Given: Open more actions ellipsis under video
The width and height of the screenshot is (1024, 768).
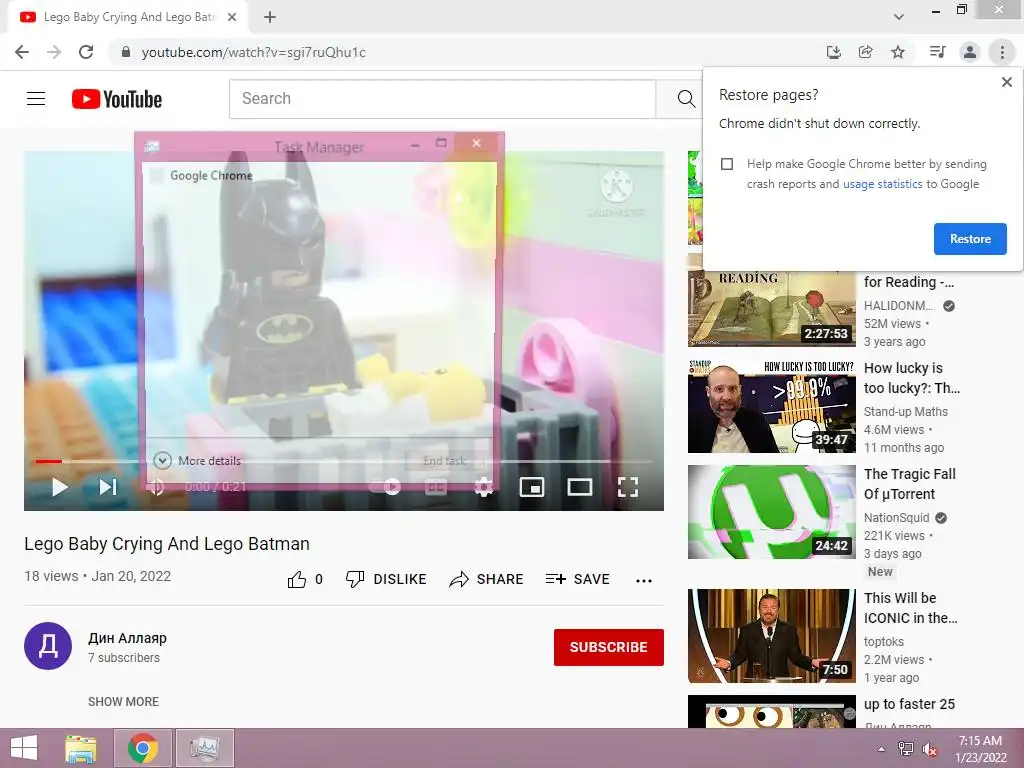Looking at the screenshot, I should tap(644, 580).
